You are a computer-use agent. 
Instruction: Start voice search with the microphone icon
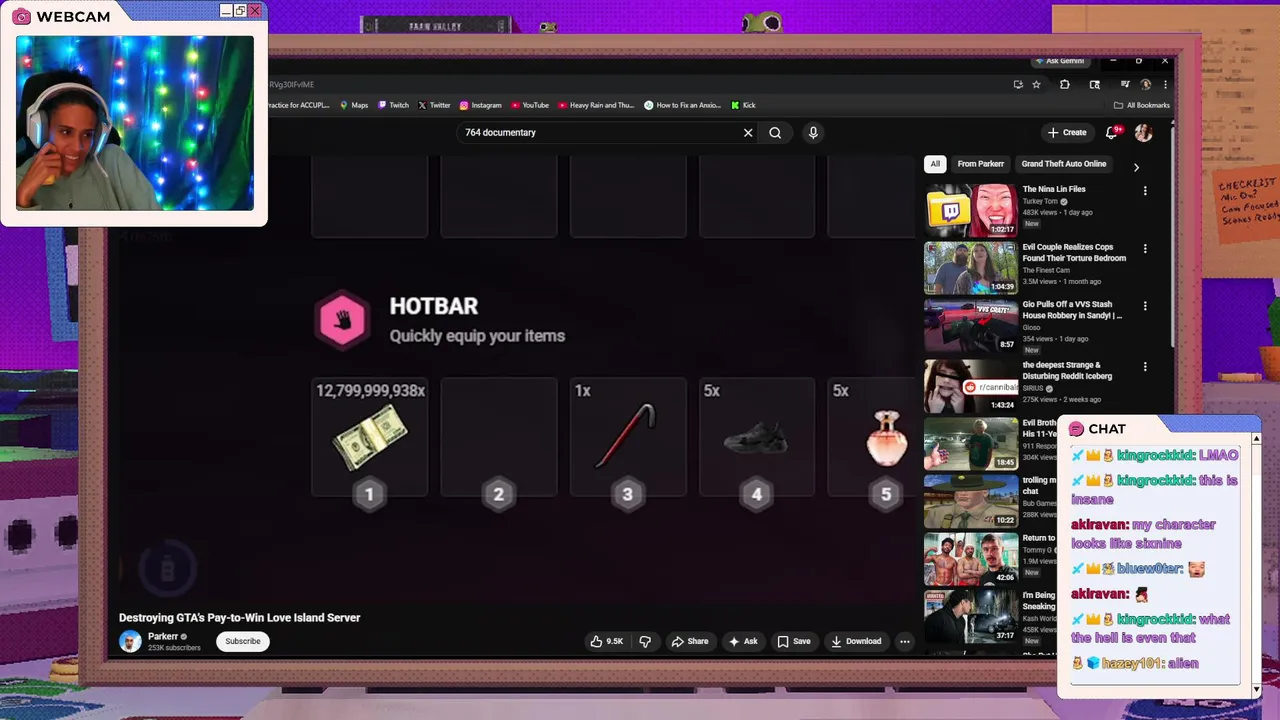click(x=813, y=132)
